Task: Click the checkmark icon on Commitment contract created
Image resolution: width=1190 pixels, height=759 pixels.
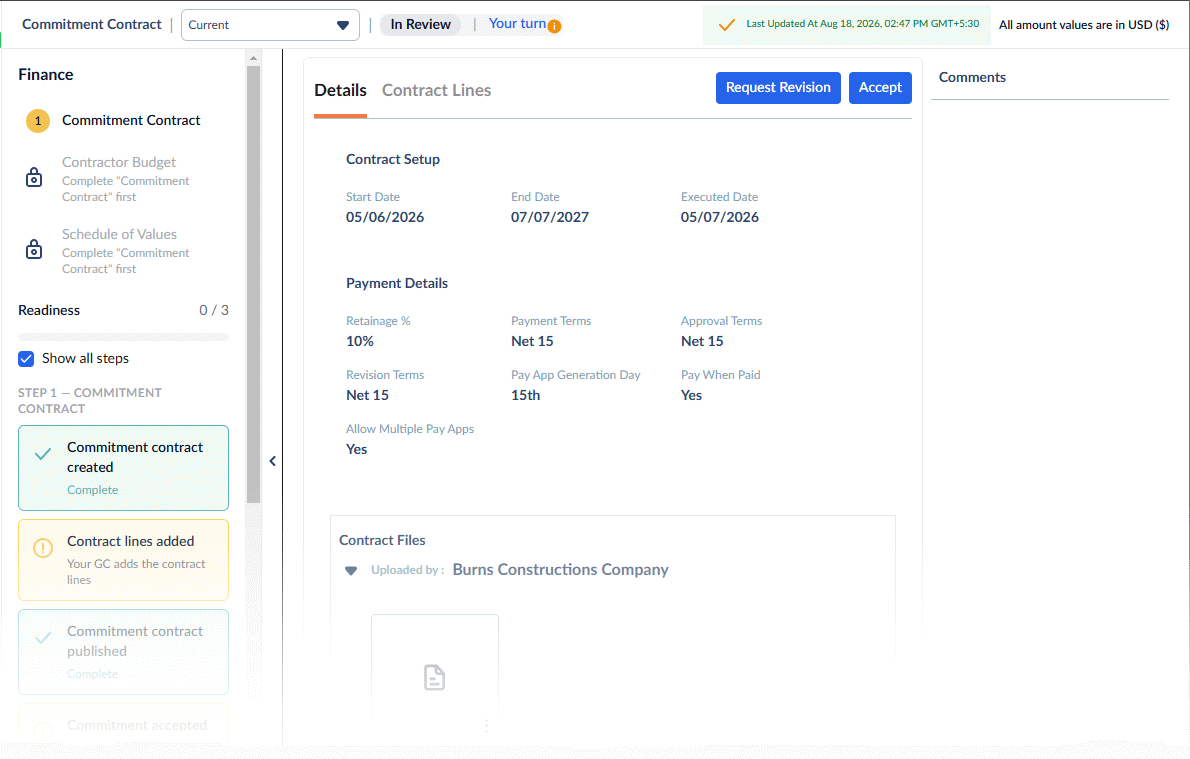Action: click(43, 455)
